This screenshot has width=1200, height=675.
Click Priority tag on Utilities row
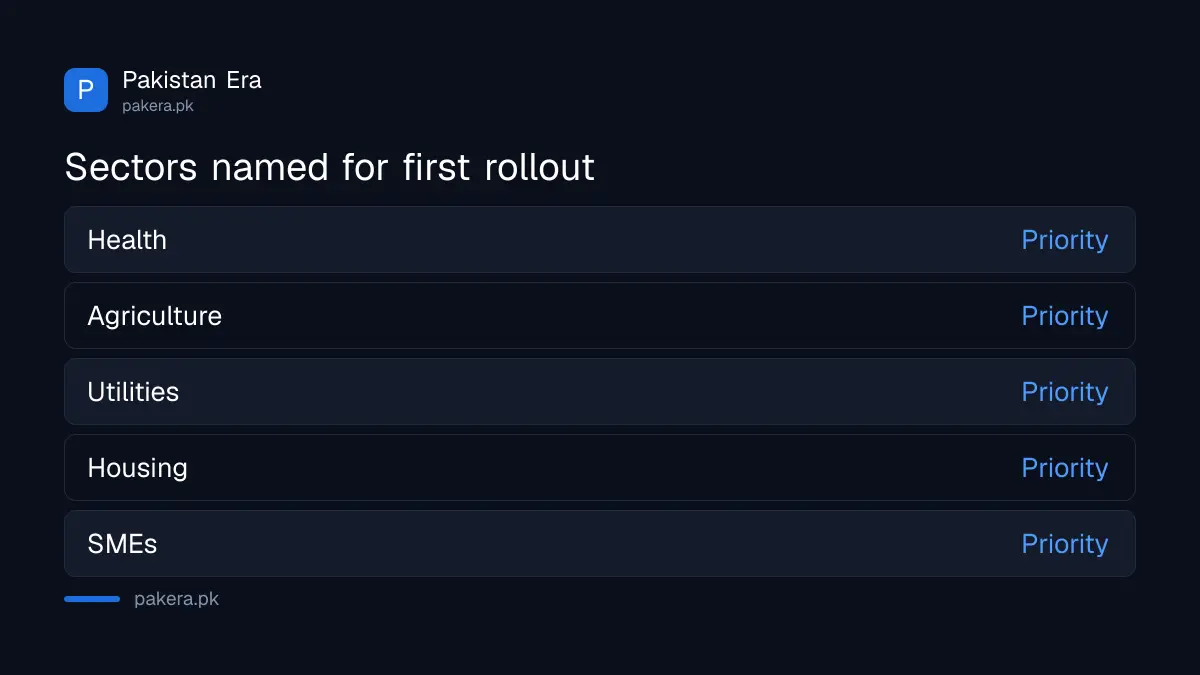point(1065,393)
